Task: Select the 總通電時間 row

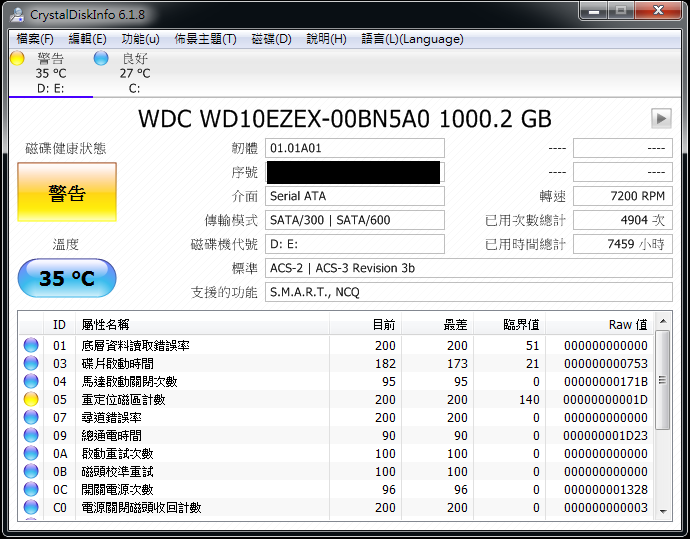Action: tap(337, 436)
